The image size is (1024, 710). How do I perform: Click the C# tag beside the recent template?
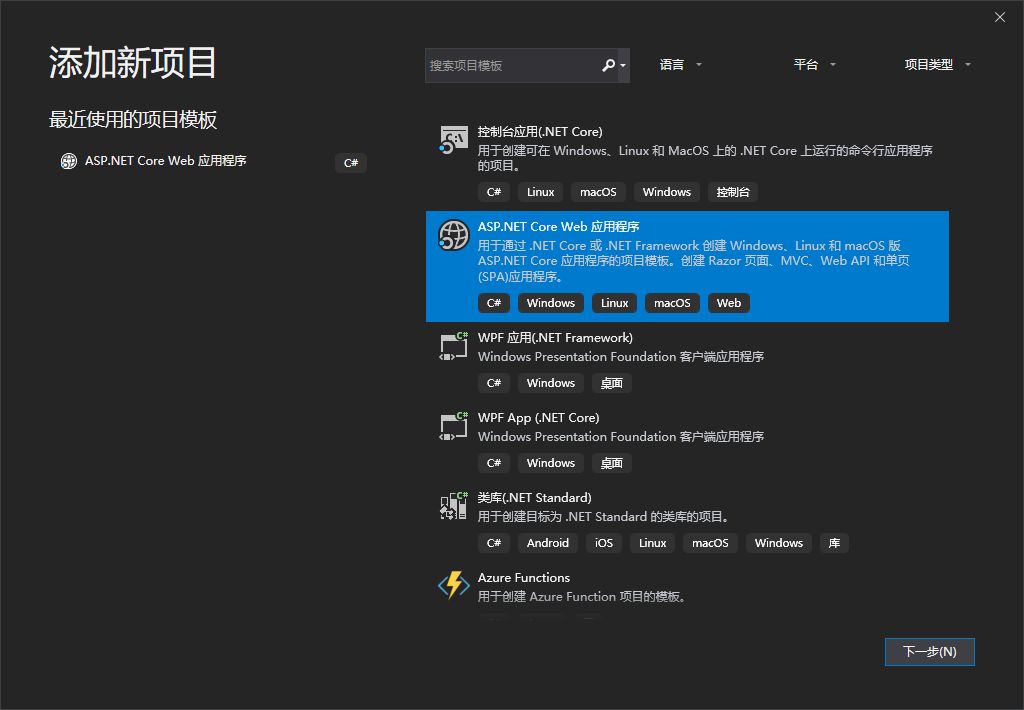(350, 162)
